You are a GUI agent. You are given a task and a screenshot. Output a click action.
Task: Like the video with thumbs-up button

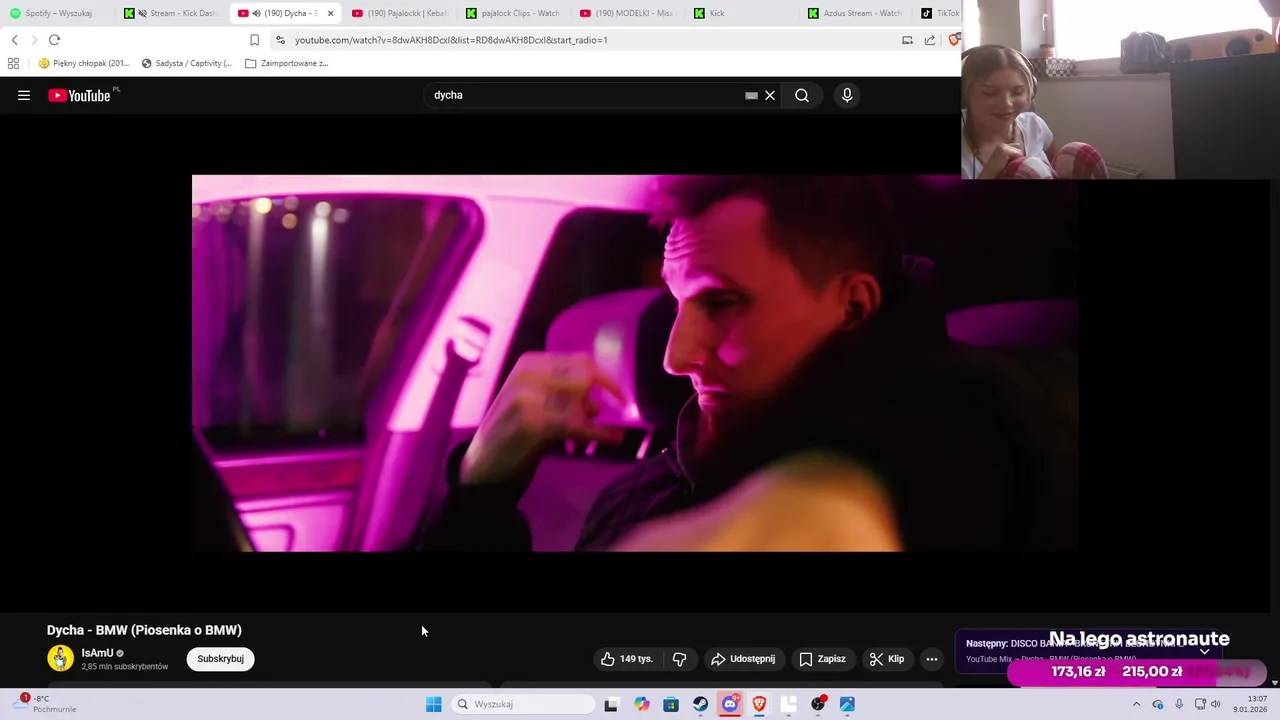point(627,659)
